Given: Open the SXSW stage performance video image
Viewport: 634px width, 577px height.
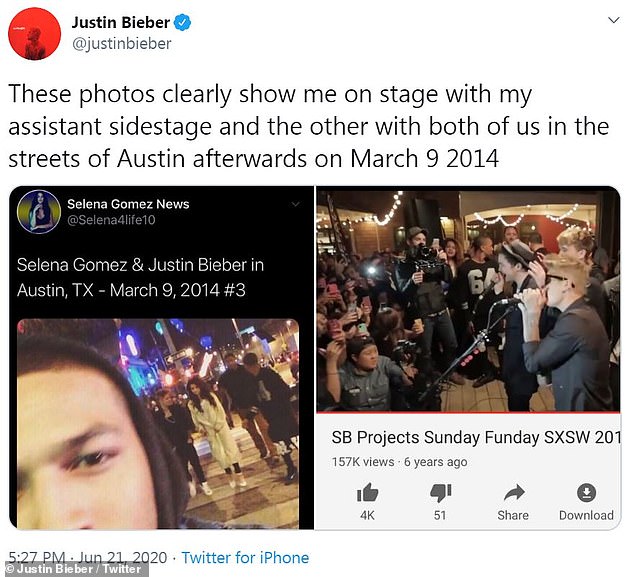Looking at the screenshot, I should click(x=468, y=299).
